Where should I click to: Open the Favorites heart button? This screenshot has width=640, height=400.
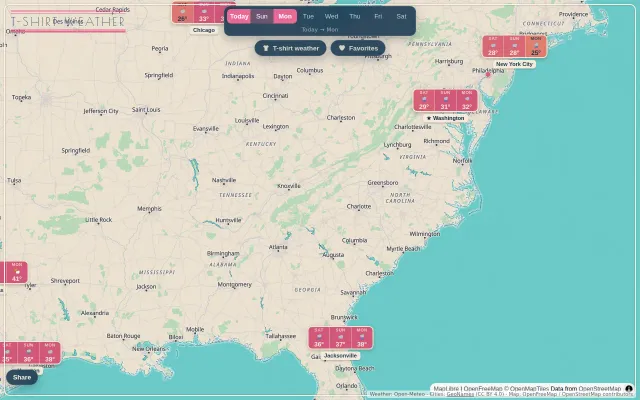click(358, 48)
